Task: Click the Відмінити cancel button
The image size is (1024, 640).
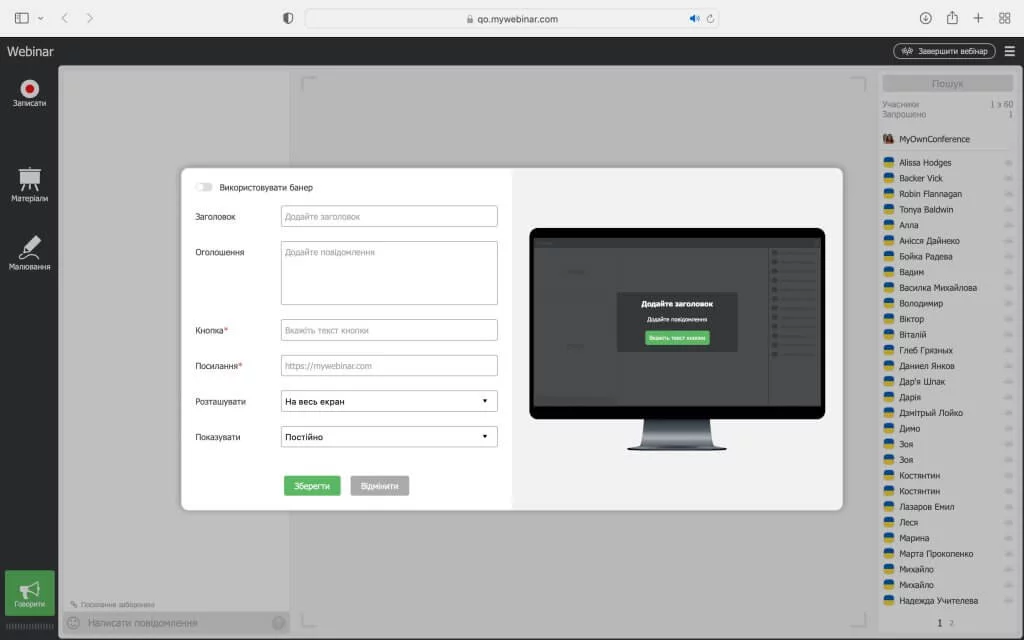Action: pos(379,486)
